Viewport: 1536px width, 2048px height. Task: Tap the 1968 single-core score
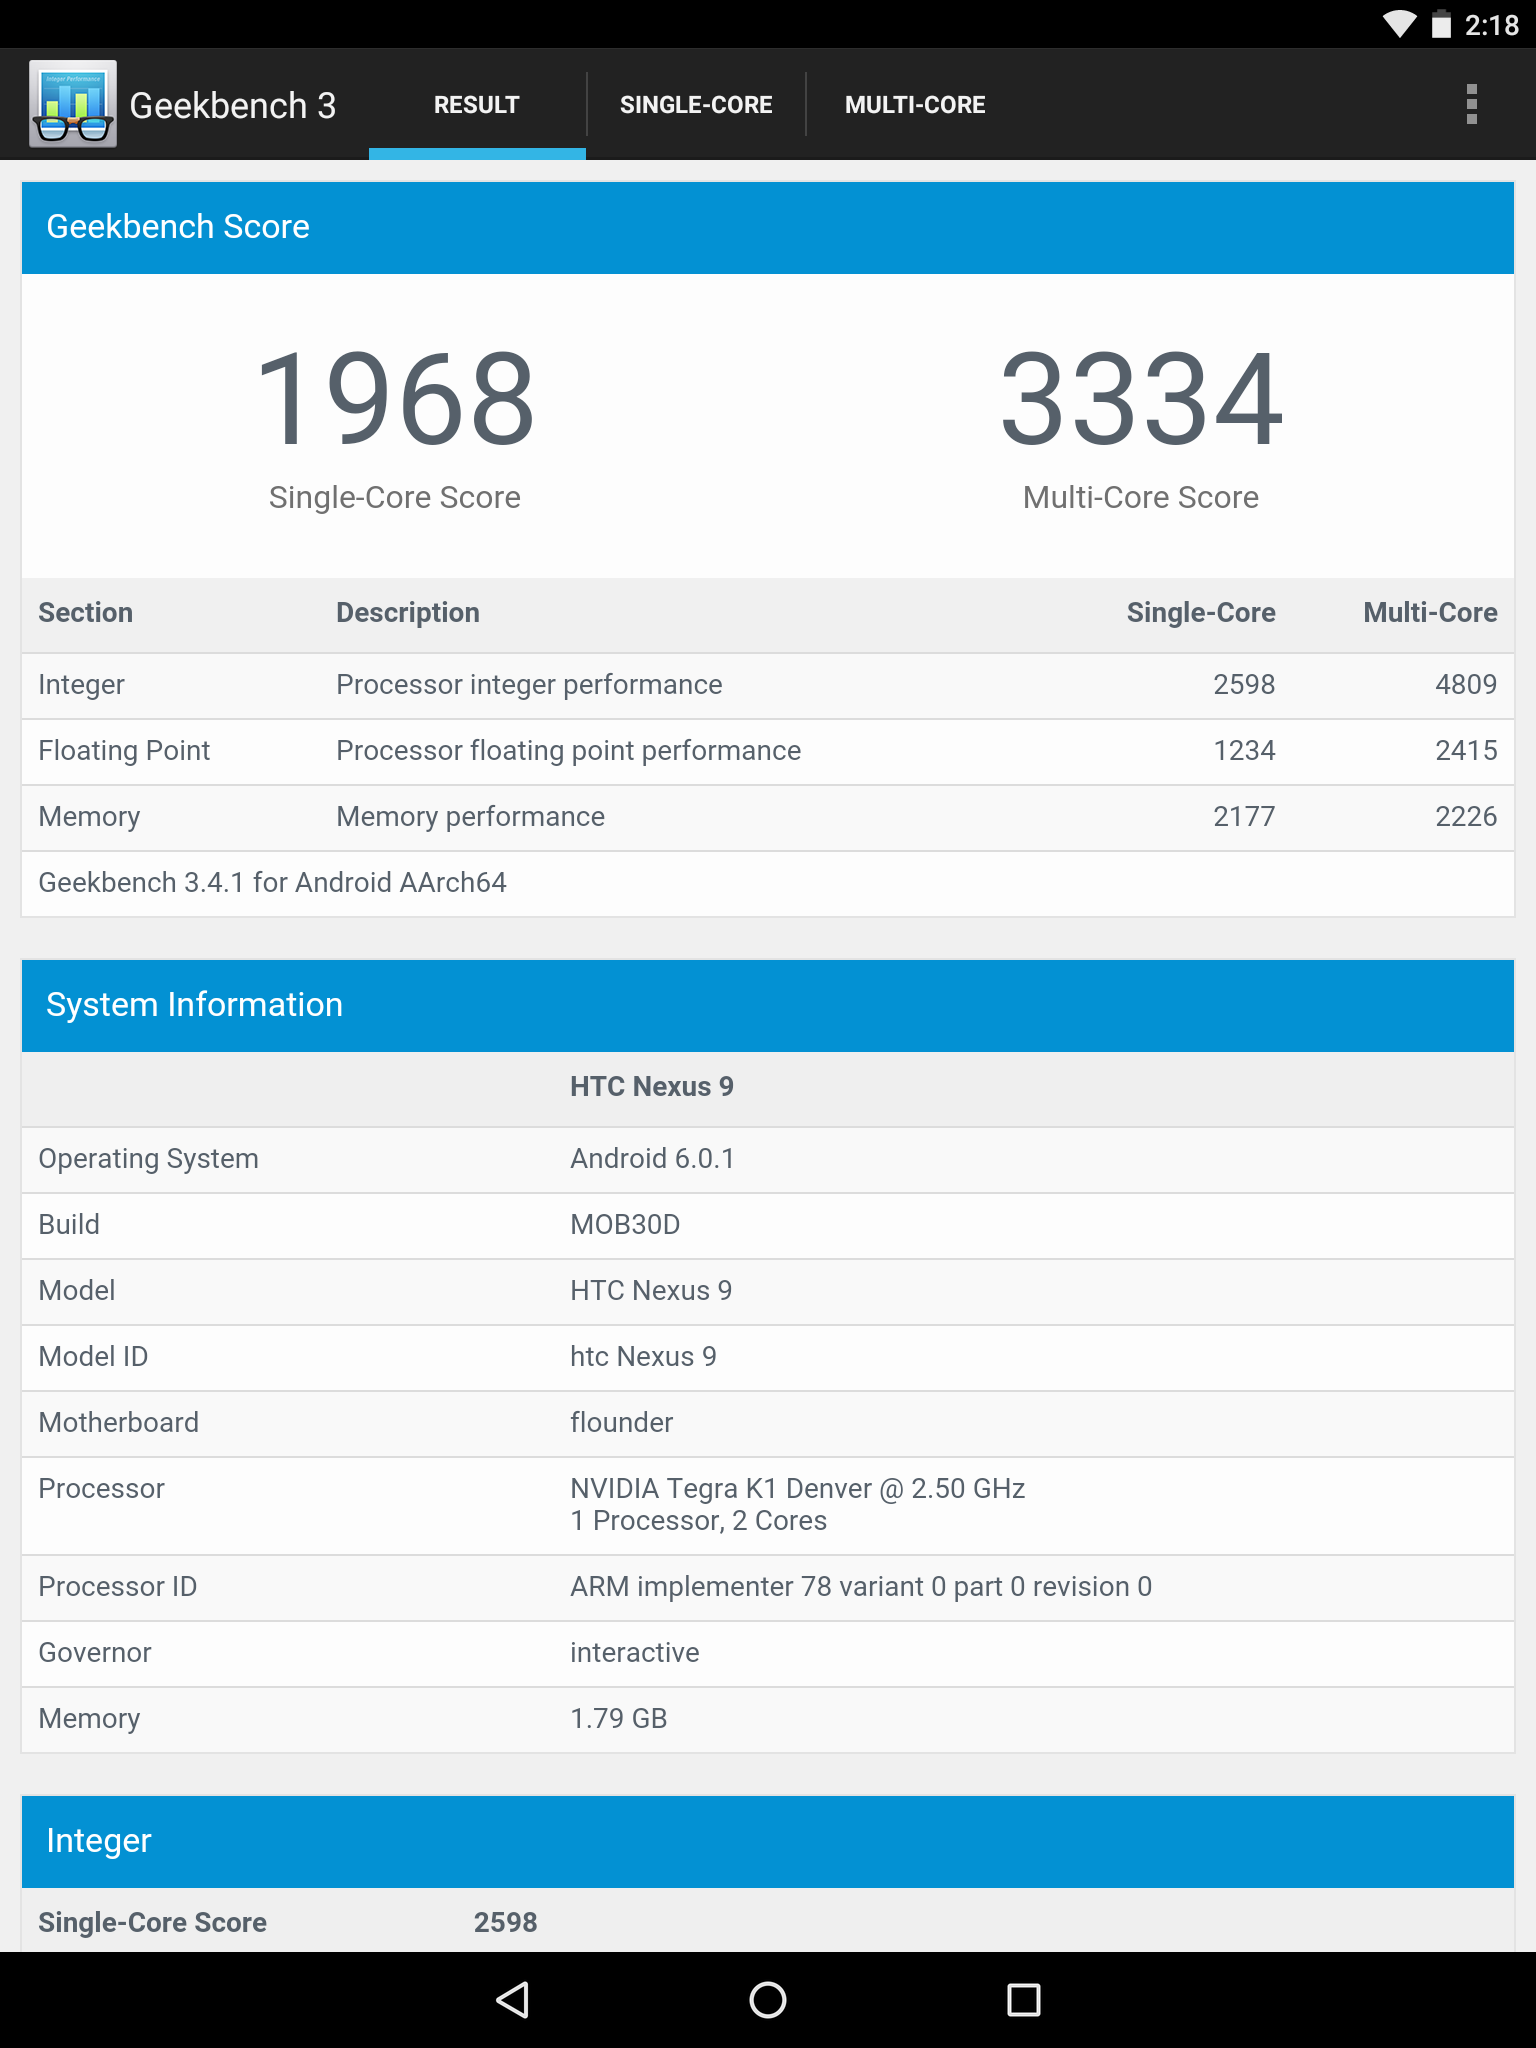pyautogui.click(x=395, y=399)
